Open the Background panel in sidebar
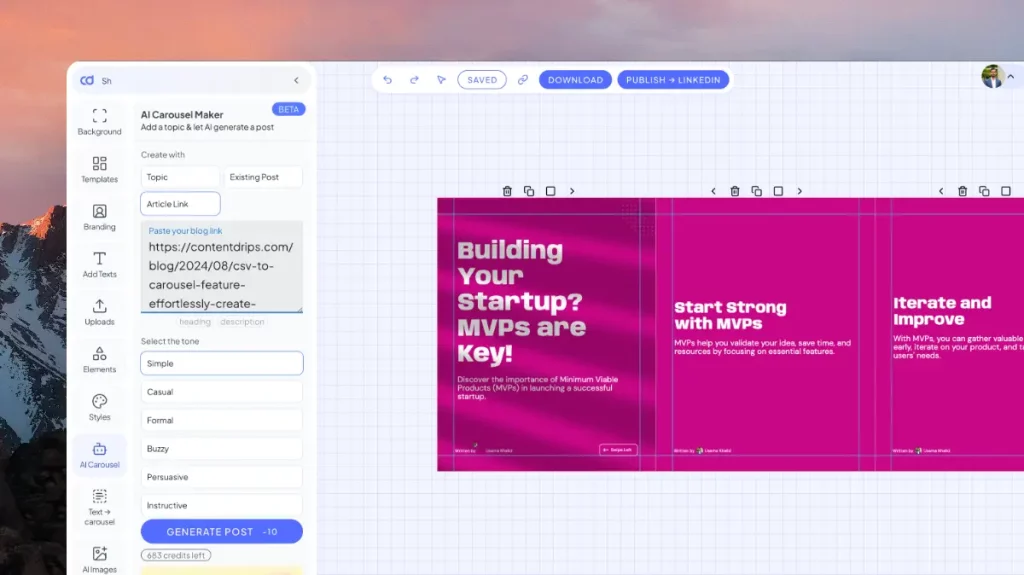The height and width of the screenshot is (575, 1024). click(x=99, y=121)
